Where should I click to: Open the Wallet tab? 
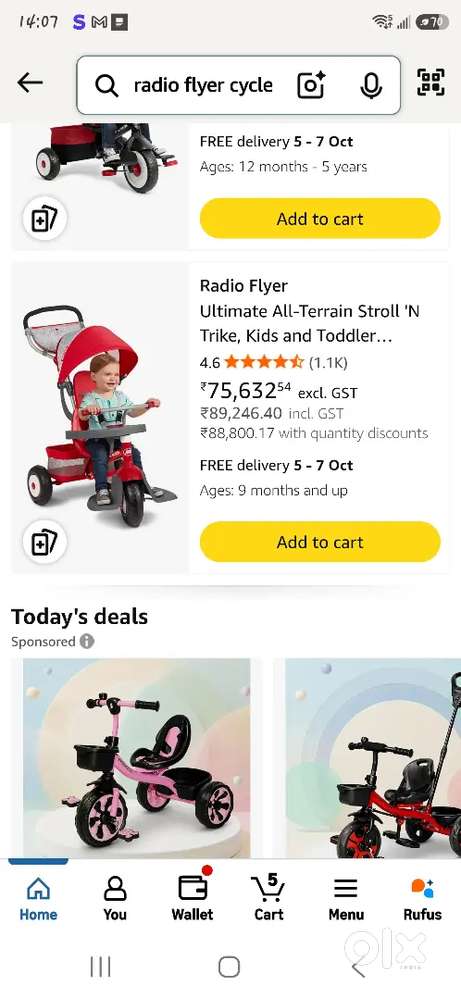coord(192,899)
